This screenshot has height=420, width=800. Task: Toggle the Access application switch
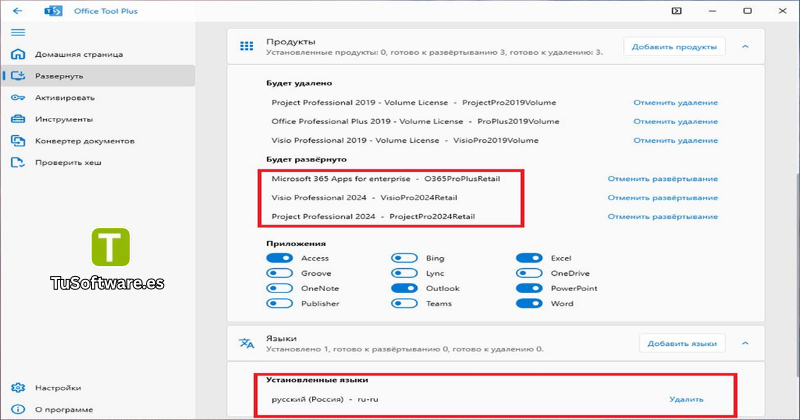point(280,258)
